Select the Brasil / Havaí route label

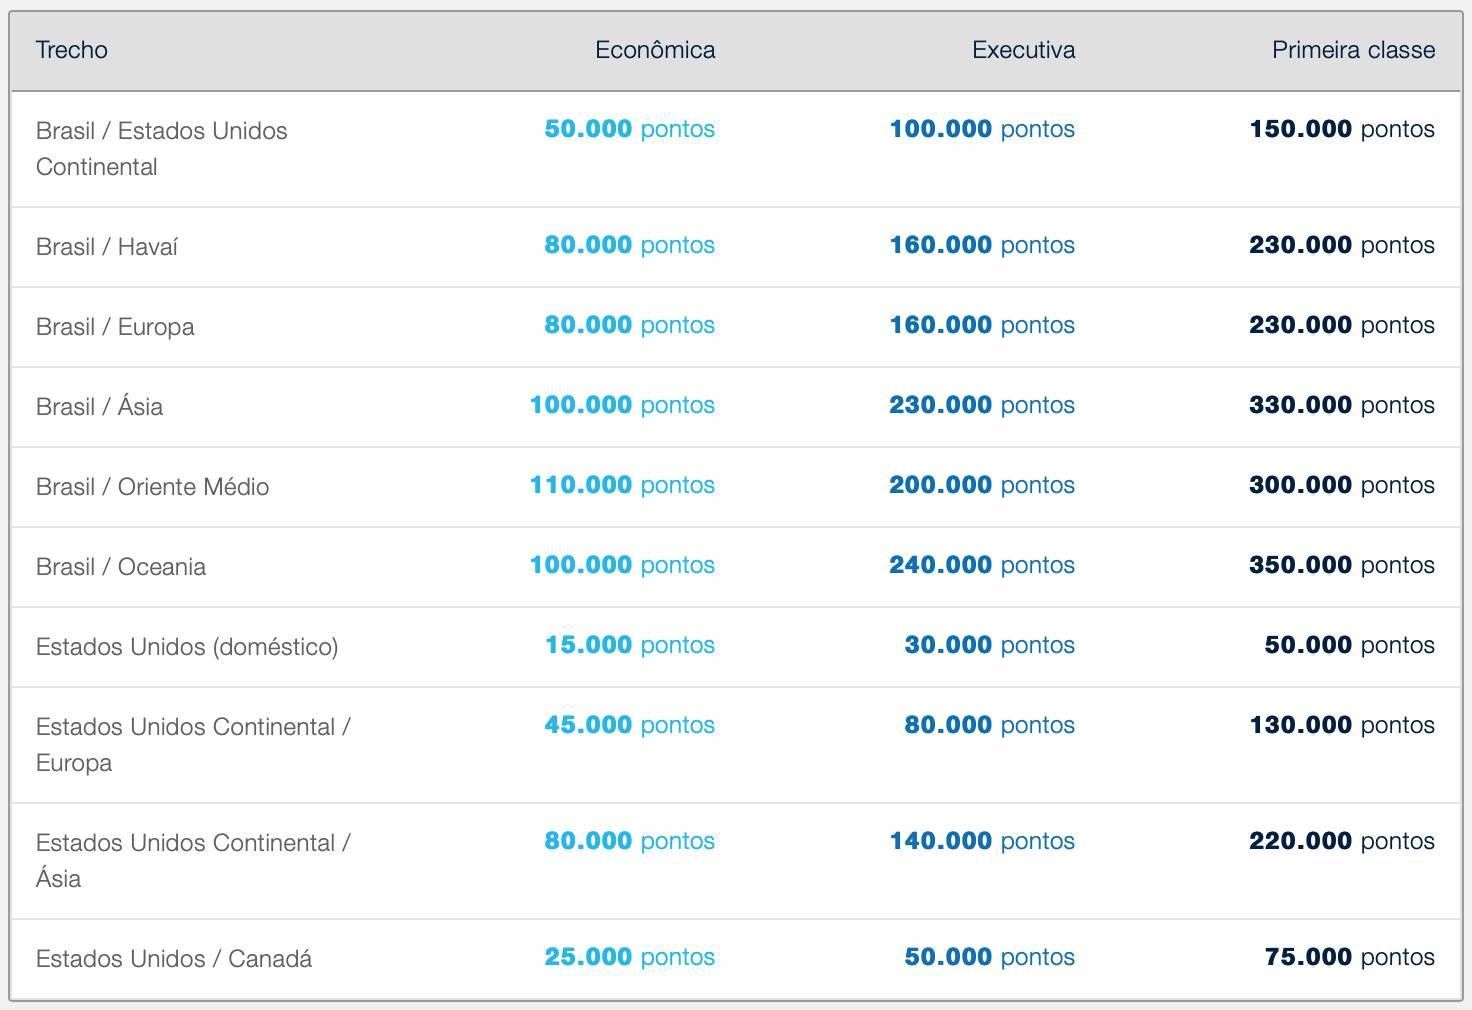tap(107, 247)
